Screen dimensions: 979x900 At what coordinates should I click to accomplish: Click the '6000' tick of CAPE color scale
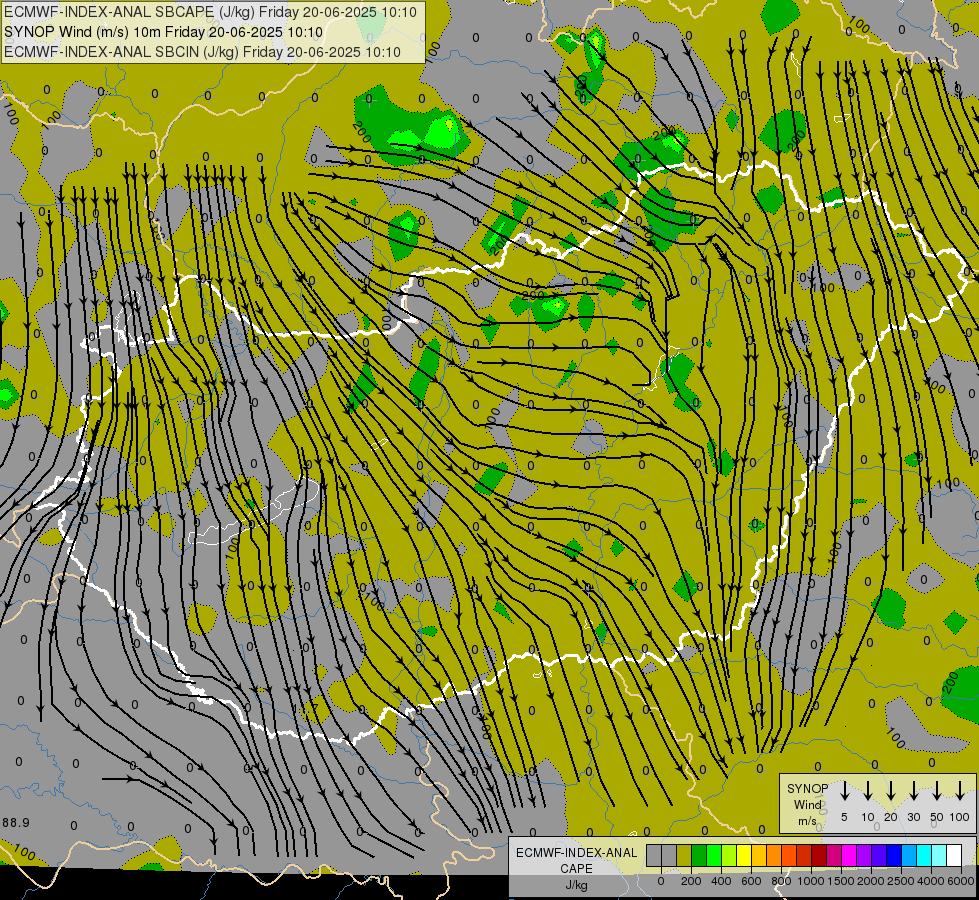961,881
